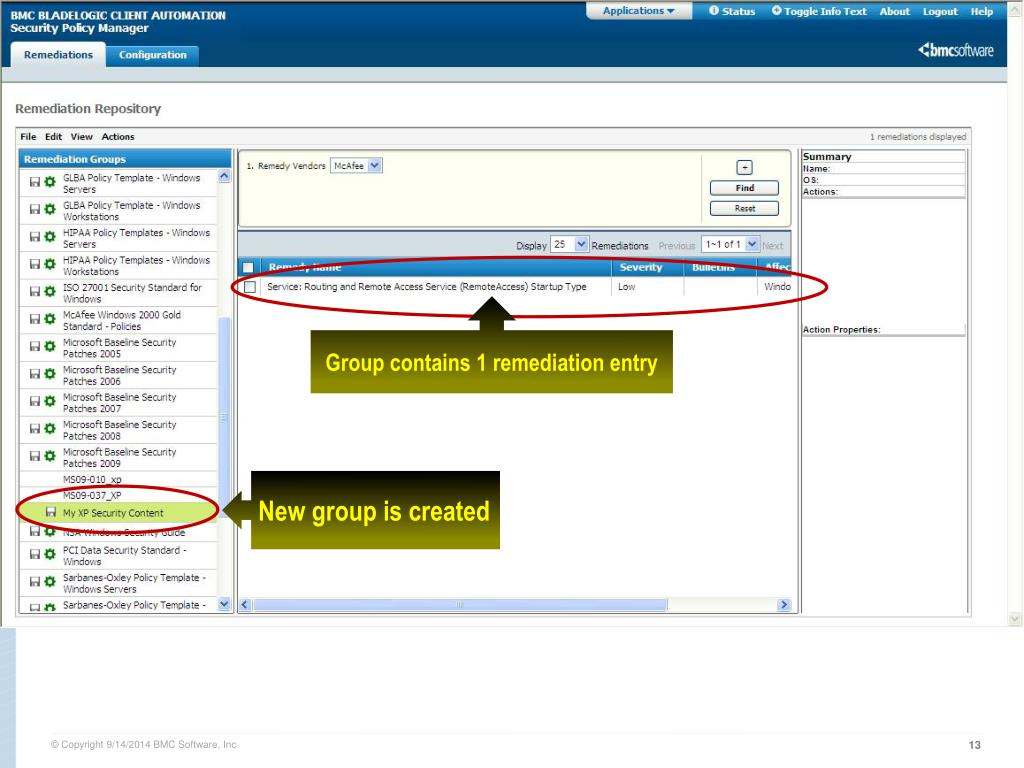Click save icon for PCI Data Security Standard
Viewport: 1024px width, 768px height.
tap(35, 554)
